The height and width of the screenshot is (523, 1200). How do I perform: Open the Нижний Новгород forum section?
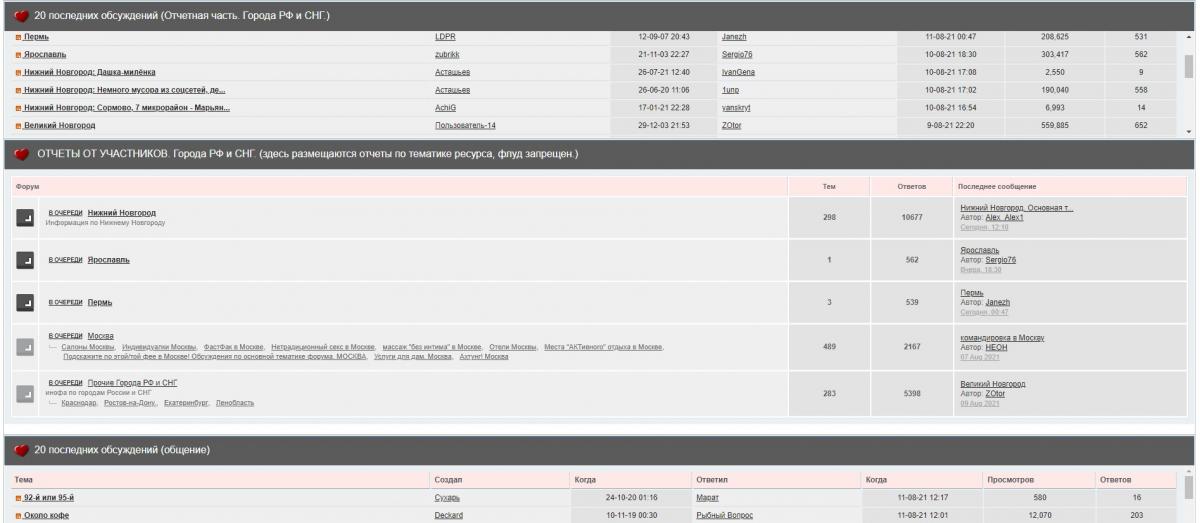click(x=121, y=212)
